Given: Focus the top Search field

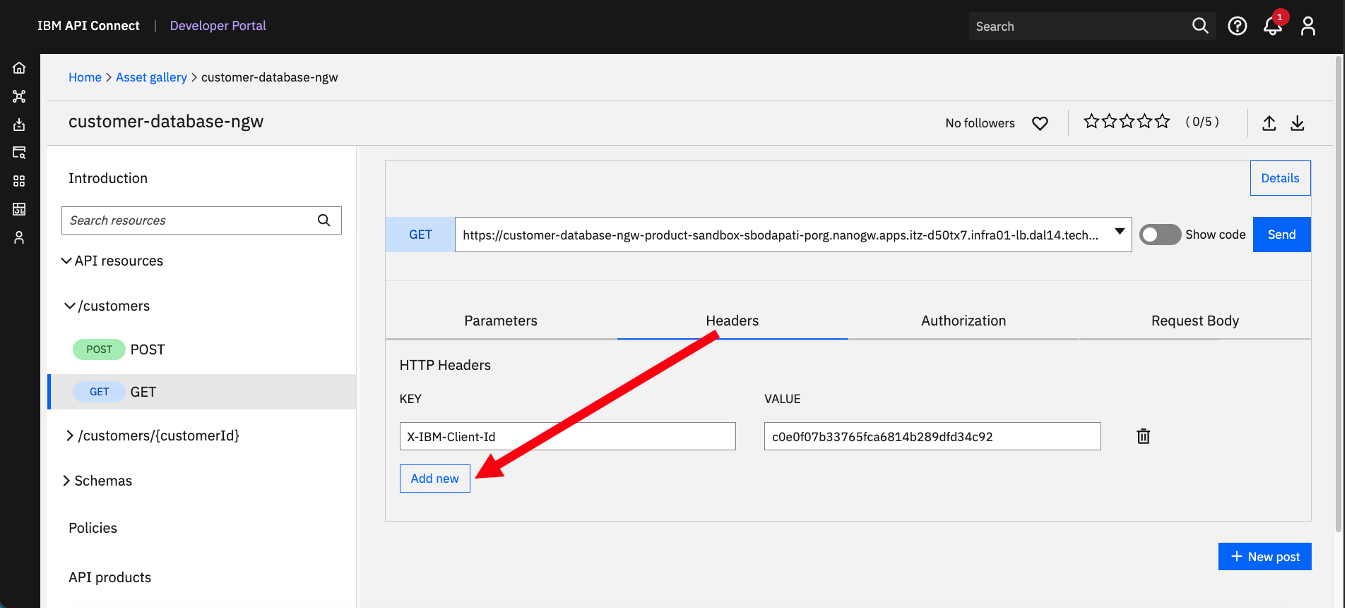Looking at the screenshot, I should tap(1078, 26).
